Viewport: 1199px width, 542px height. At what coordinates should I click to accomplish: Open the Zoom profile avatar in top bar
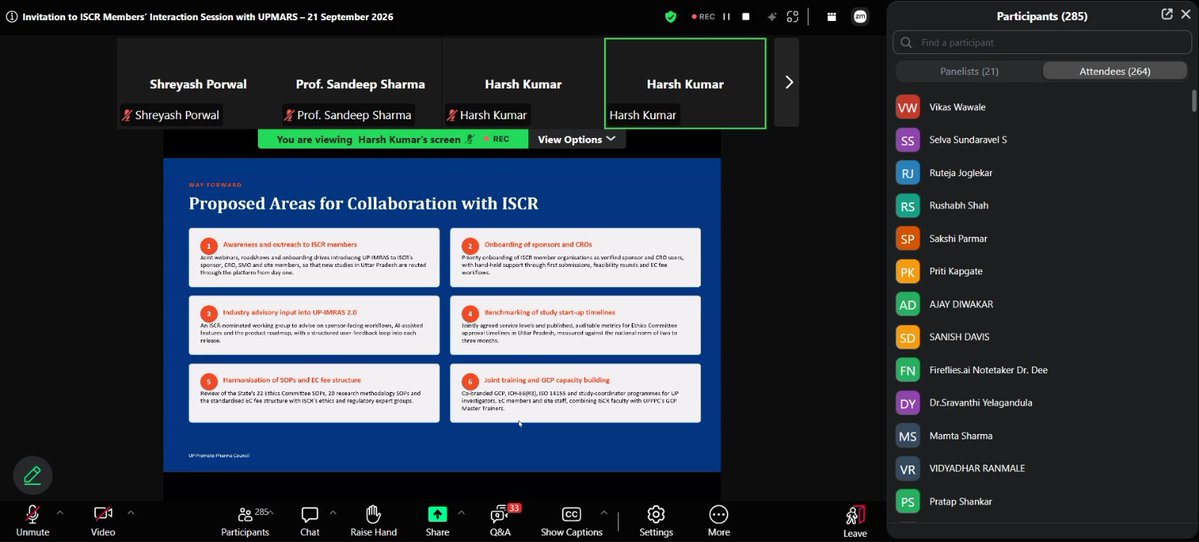tap(860, 16)
